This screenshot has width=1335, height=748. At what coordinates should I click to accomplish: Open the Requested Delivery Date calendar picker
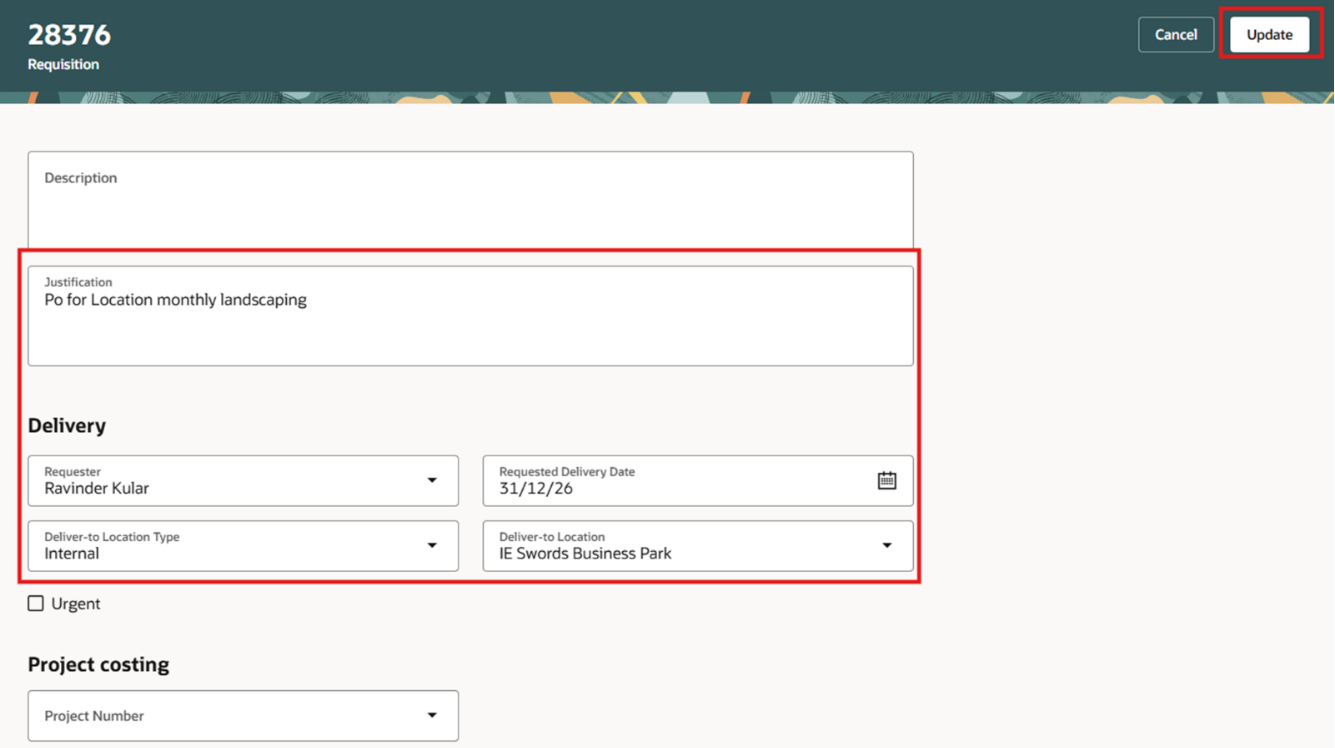pos(887,481)
